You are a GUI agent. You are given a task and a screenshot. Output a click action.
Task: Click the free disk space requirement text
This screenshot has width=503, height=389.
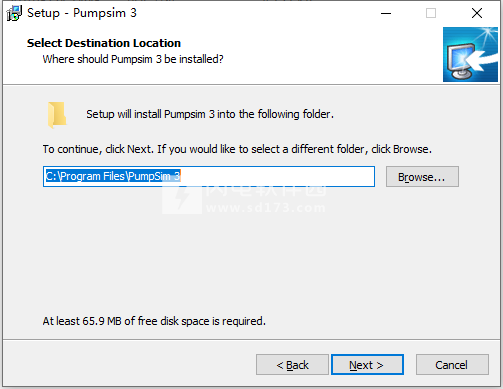(x=154, y=321)
